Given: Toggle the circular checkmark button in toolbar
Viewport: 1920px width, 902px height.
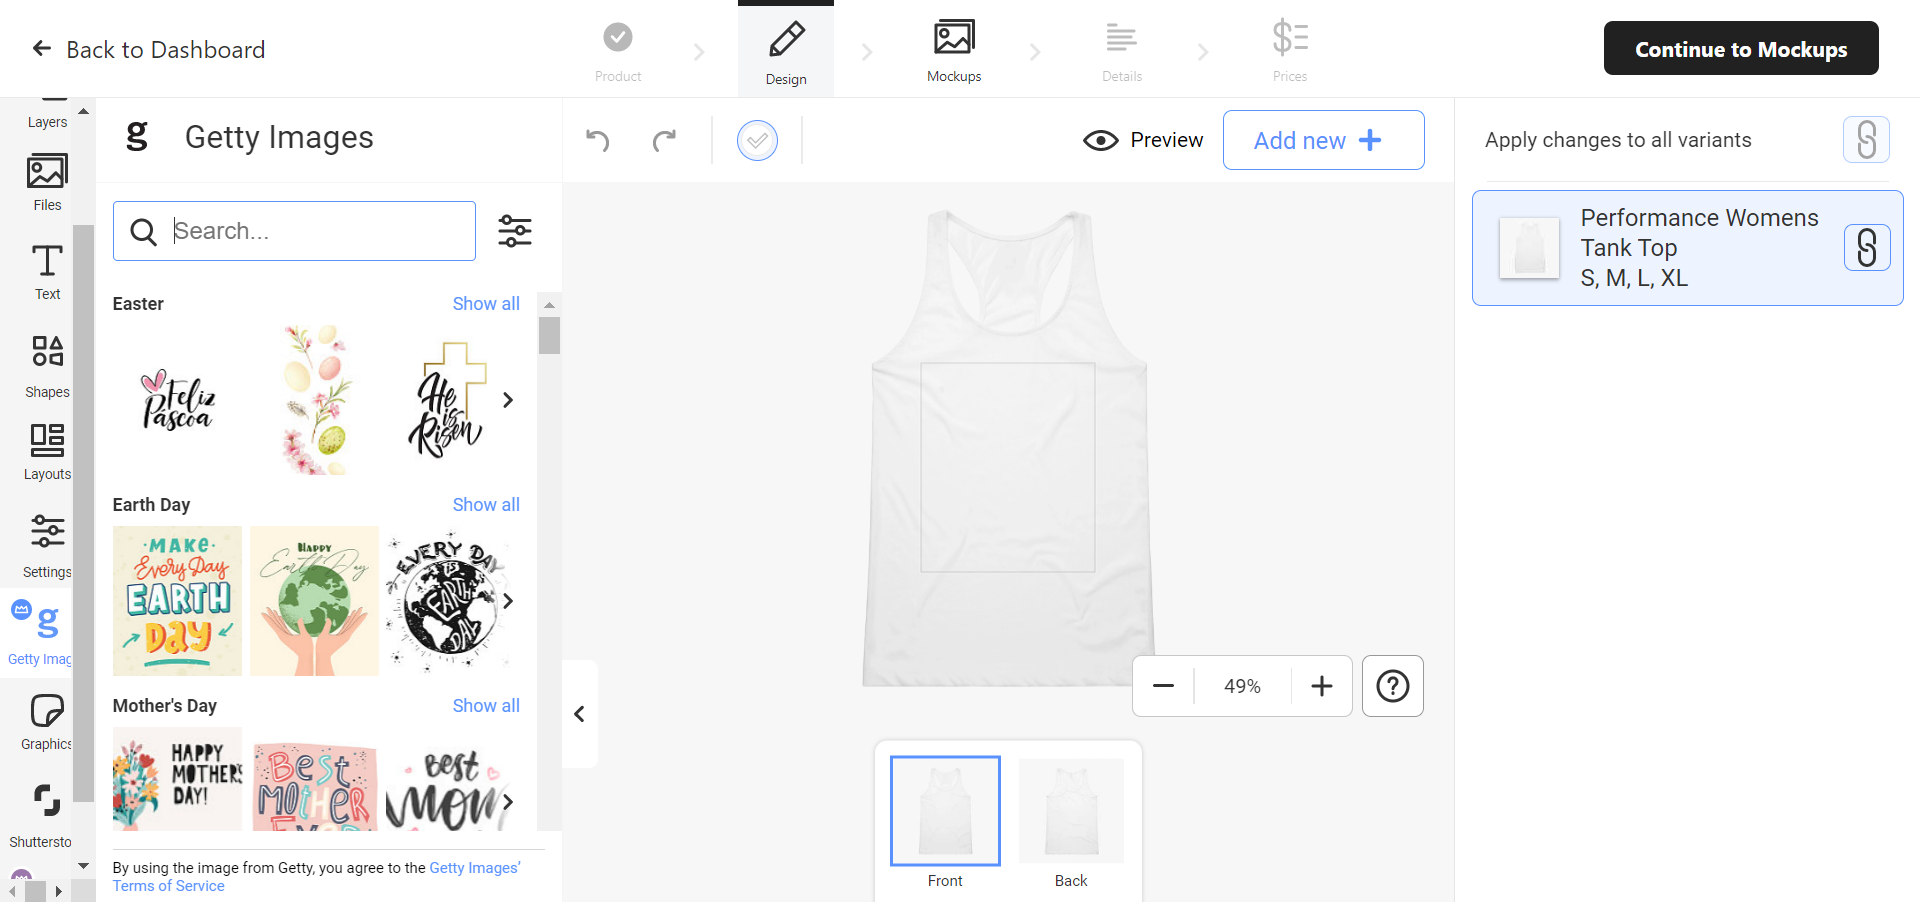Looking at the screenshot, I should click(x=757, y=141).
